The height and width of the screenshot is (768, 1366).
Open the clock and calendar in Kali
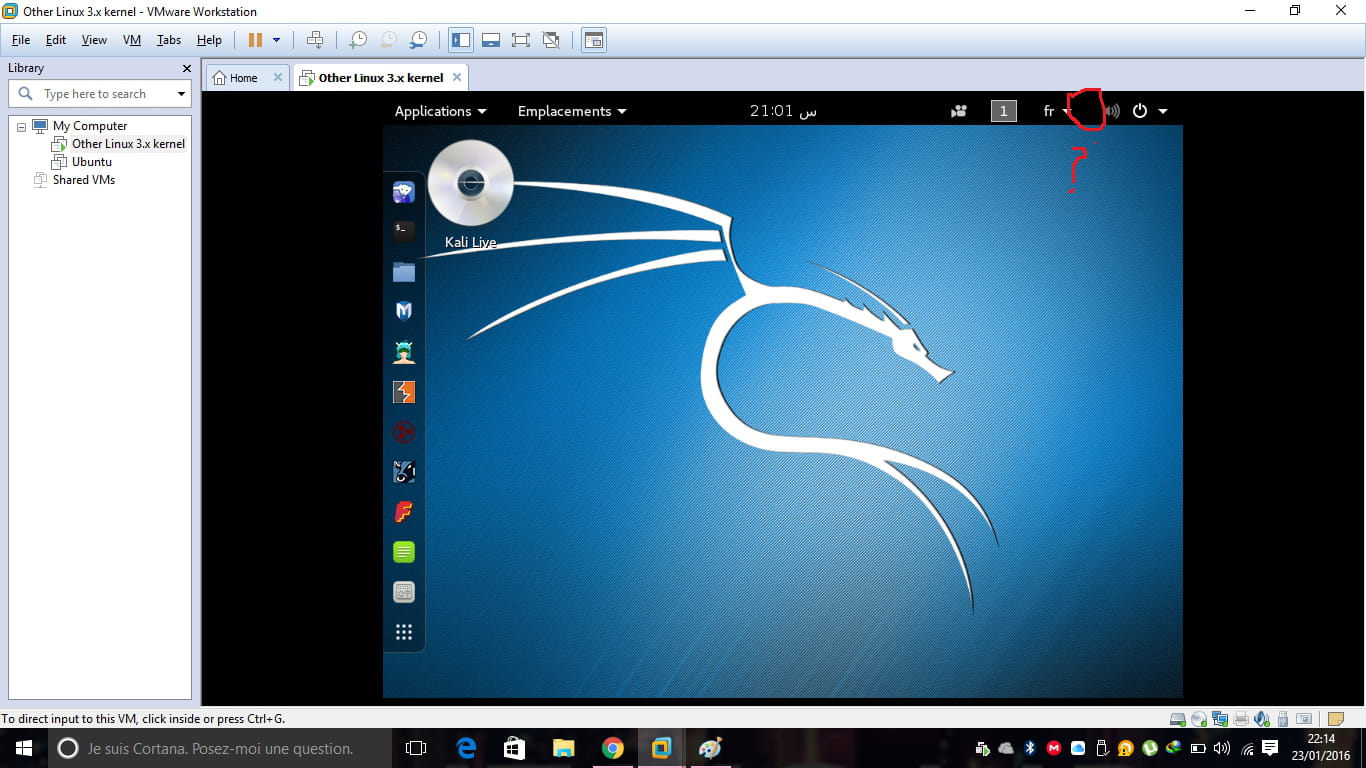pos(783,111)
